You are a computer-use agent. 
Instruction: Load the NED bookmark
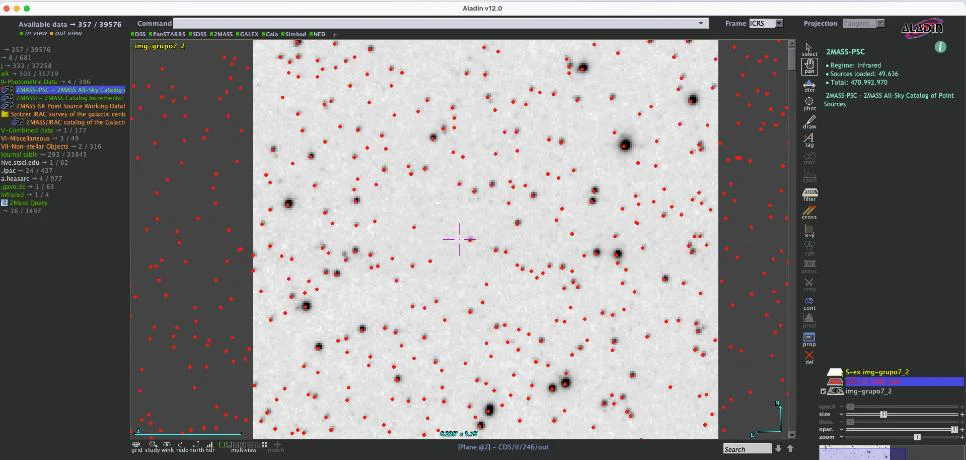[x=318, y=34]
